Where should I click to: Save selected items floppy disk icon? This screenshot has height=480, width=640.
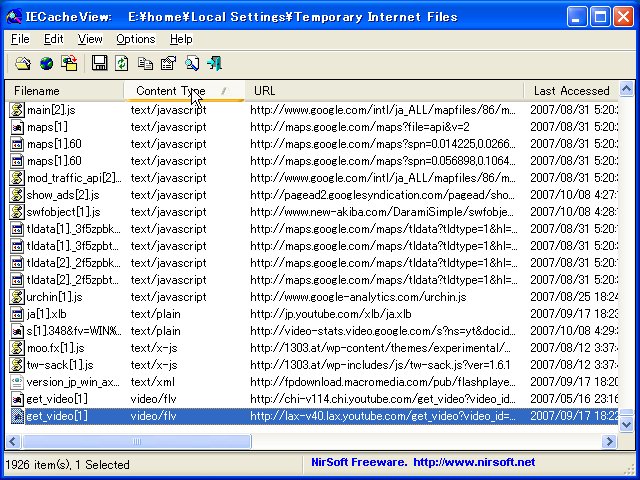99,64
